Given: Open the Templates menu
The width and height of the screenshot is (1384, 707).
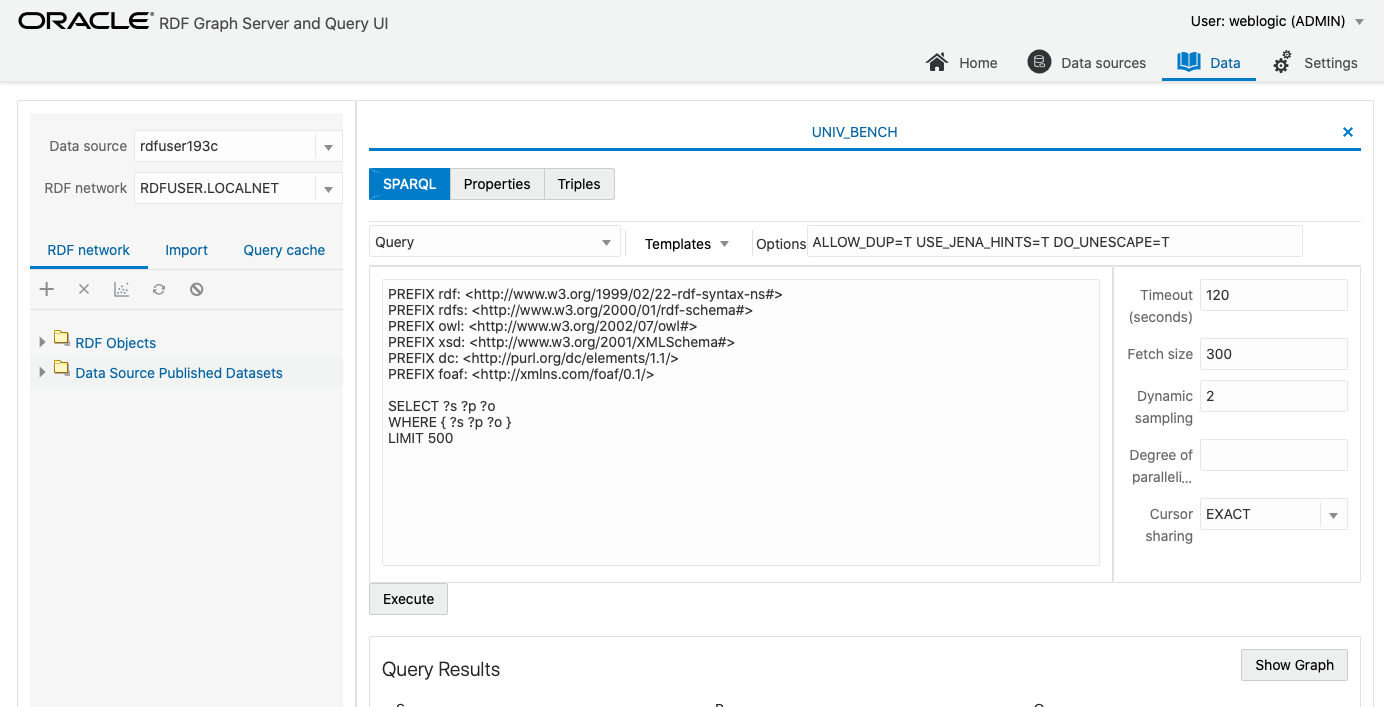Looking at the screenshot, I should coord(687,243).
